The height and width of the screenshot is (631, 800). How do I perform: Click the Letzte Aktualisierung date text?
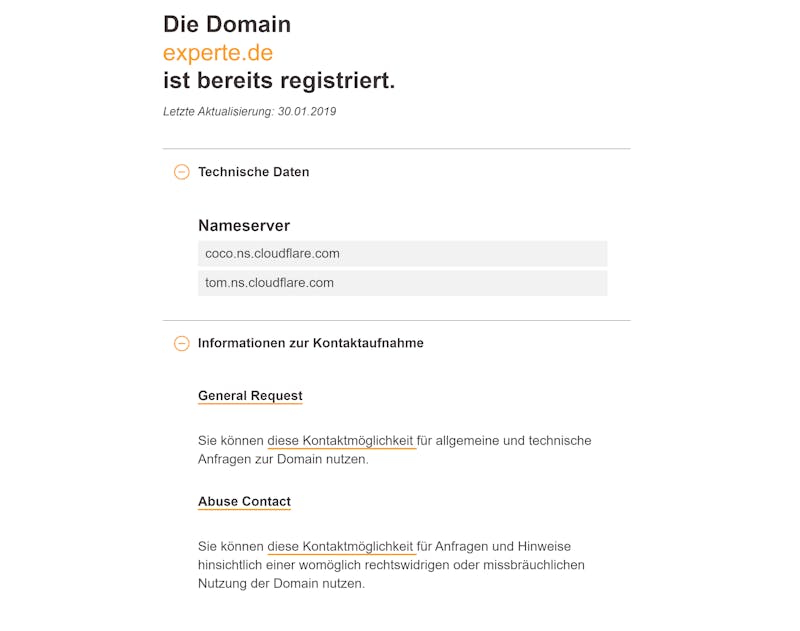click(249, 112)
